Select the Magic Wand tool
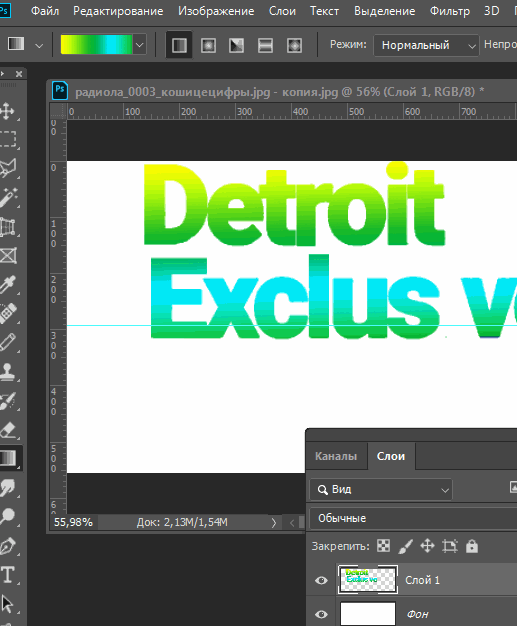This screenshot has height=626, width=517. pyautogui.click(x=8, y=197)
